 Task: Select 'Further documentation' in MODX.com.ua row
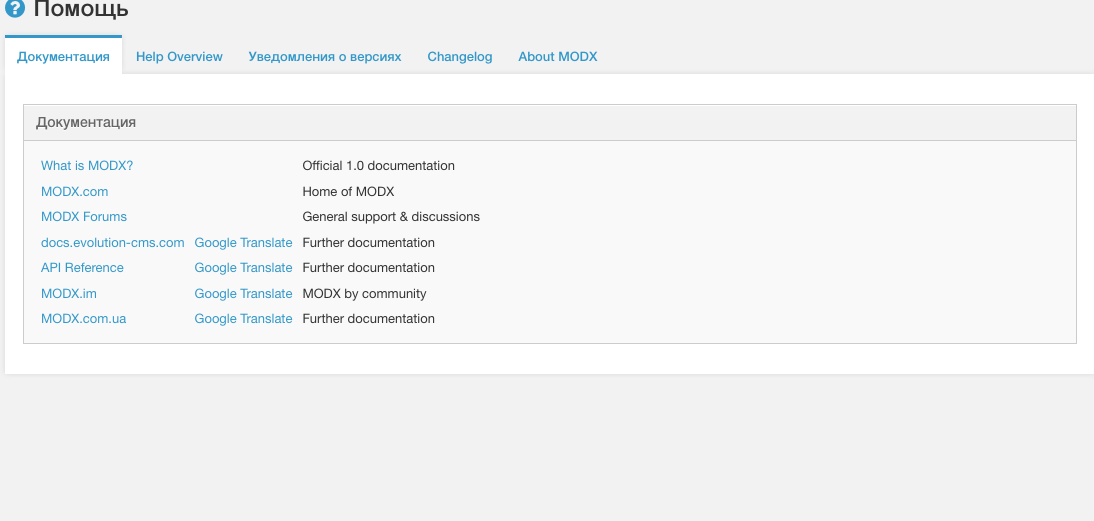click(368, 319)
